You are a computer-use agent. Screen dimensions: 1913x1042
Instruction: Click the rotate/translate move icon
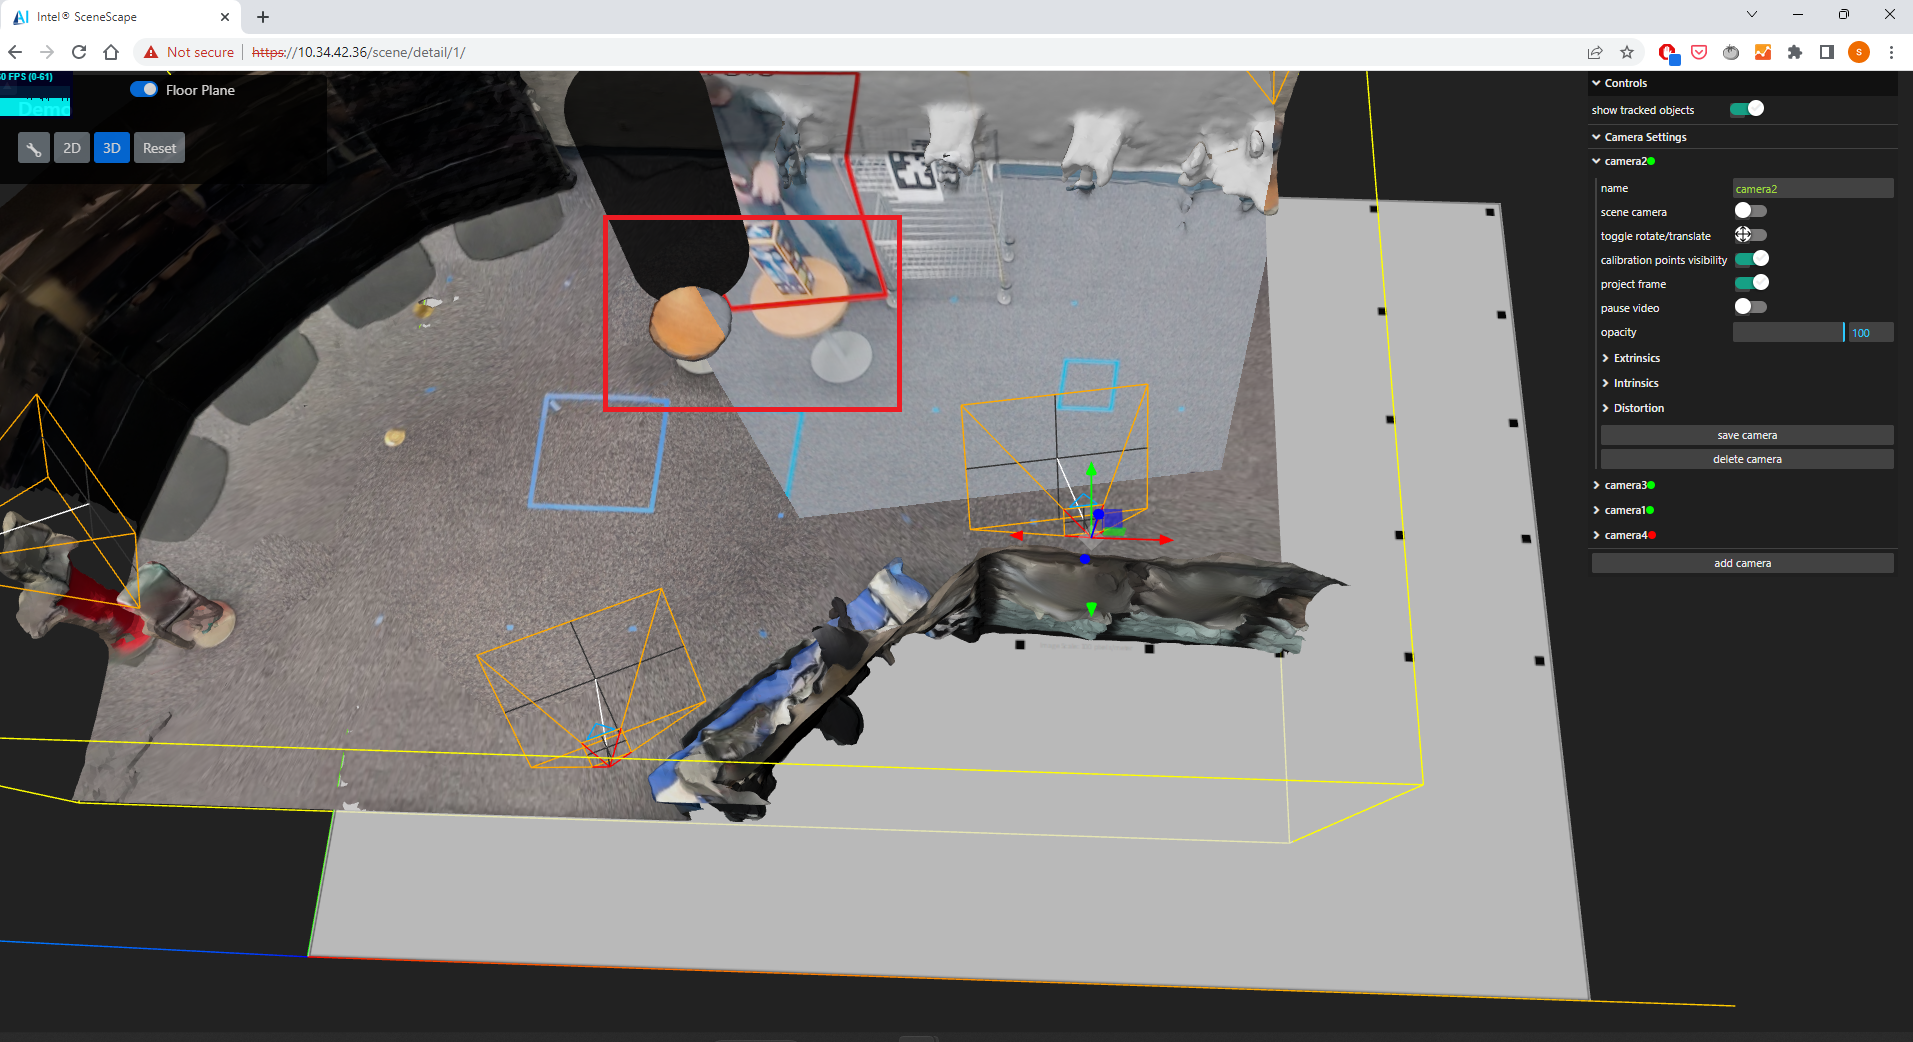tap(1742, 234)
